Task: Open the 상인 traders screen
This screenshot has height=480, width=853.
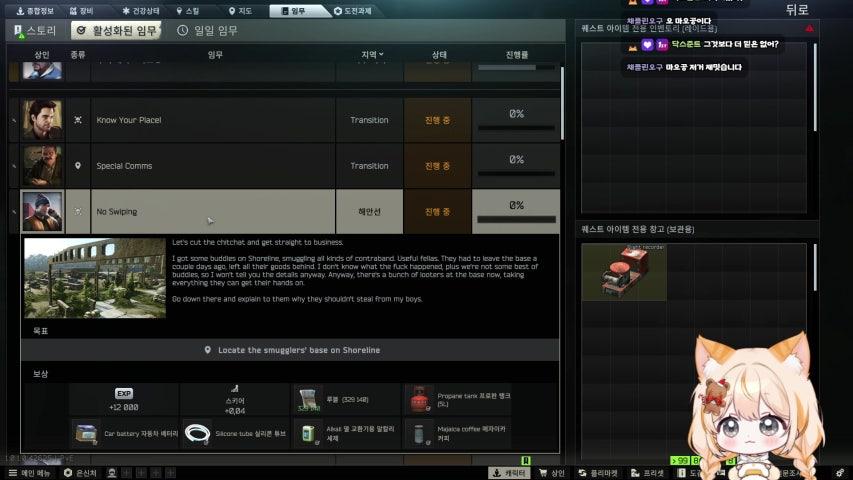Action: (x=552, y=473)
